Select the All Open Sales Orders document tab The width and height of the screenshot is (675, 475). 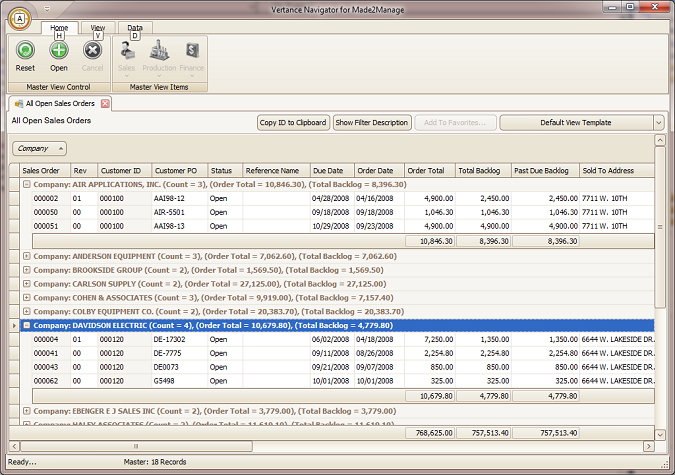[60, 103]
